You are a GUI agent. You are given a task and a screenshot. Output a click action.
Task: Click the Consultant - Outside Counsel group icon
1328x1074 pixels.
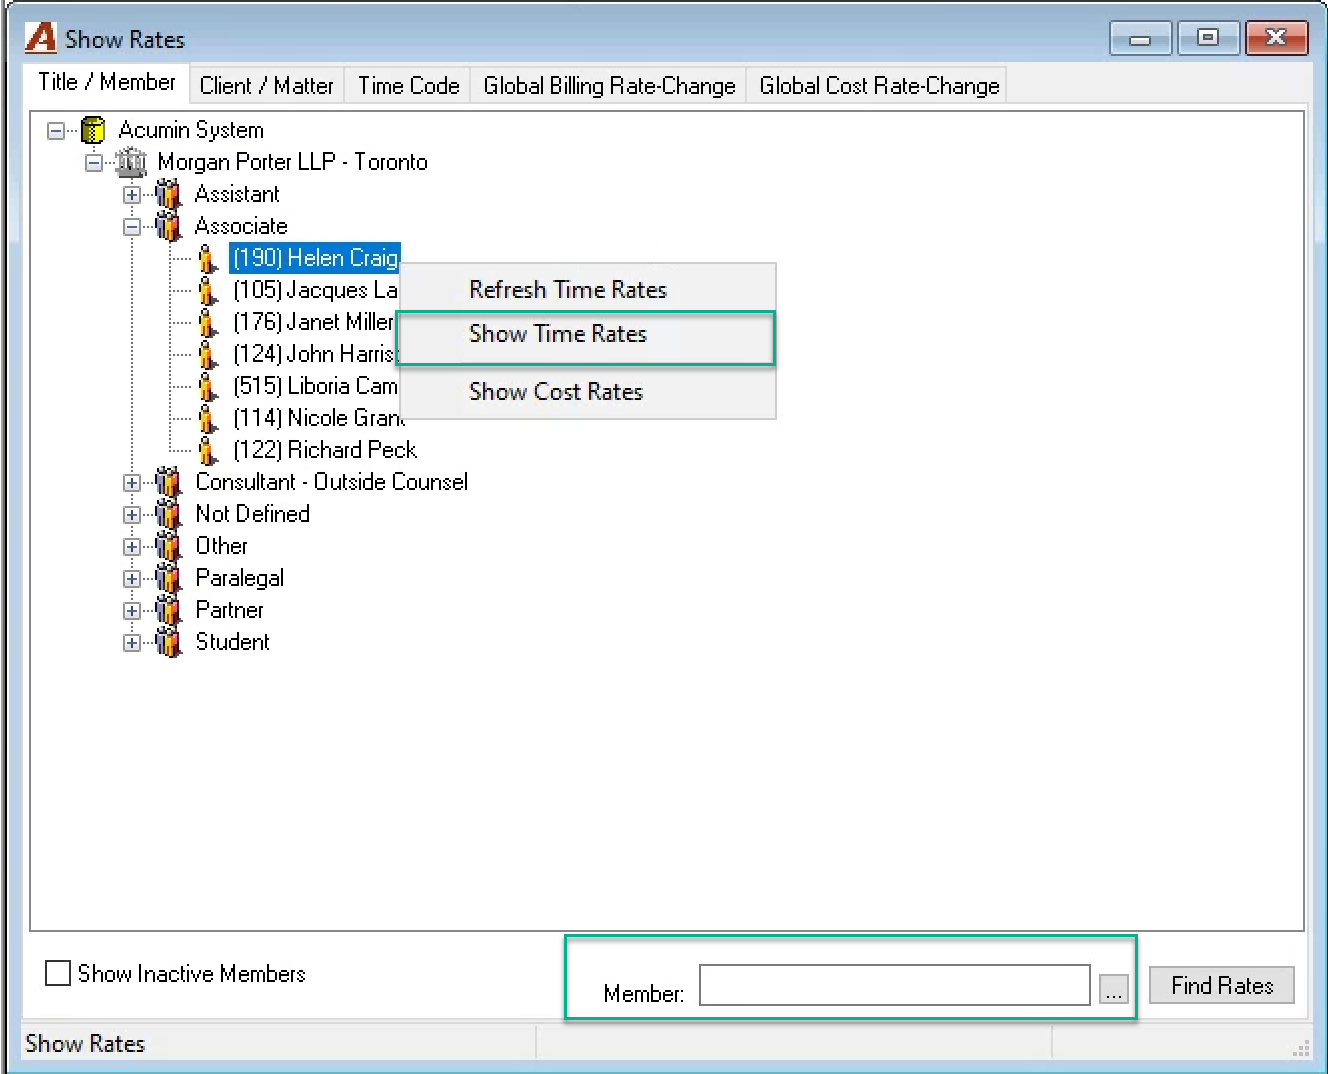(x=169, y=482)
